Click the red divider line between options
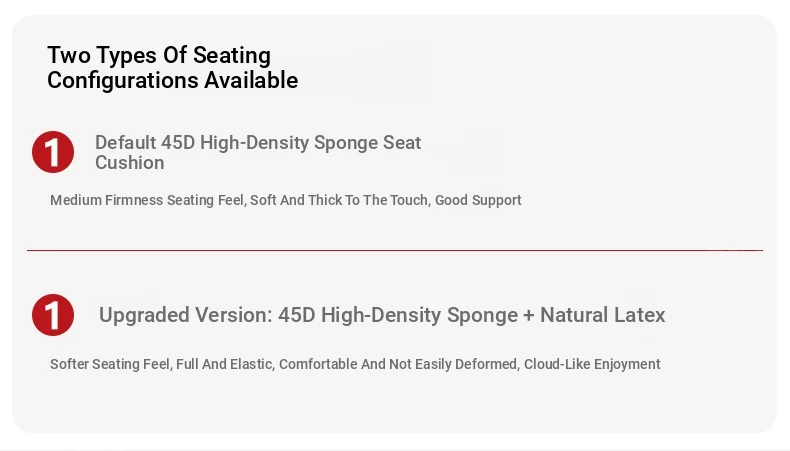Image resolution: width=790 pixels, height=451 pixels. coord(394,250)
